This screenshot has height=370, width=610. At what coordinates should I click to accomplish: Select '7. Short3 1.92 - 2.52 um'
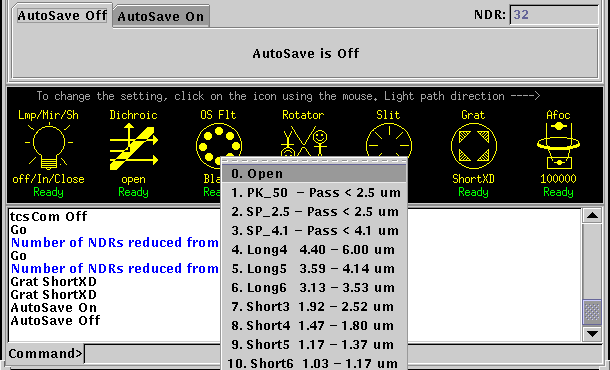(314, 307)
